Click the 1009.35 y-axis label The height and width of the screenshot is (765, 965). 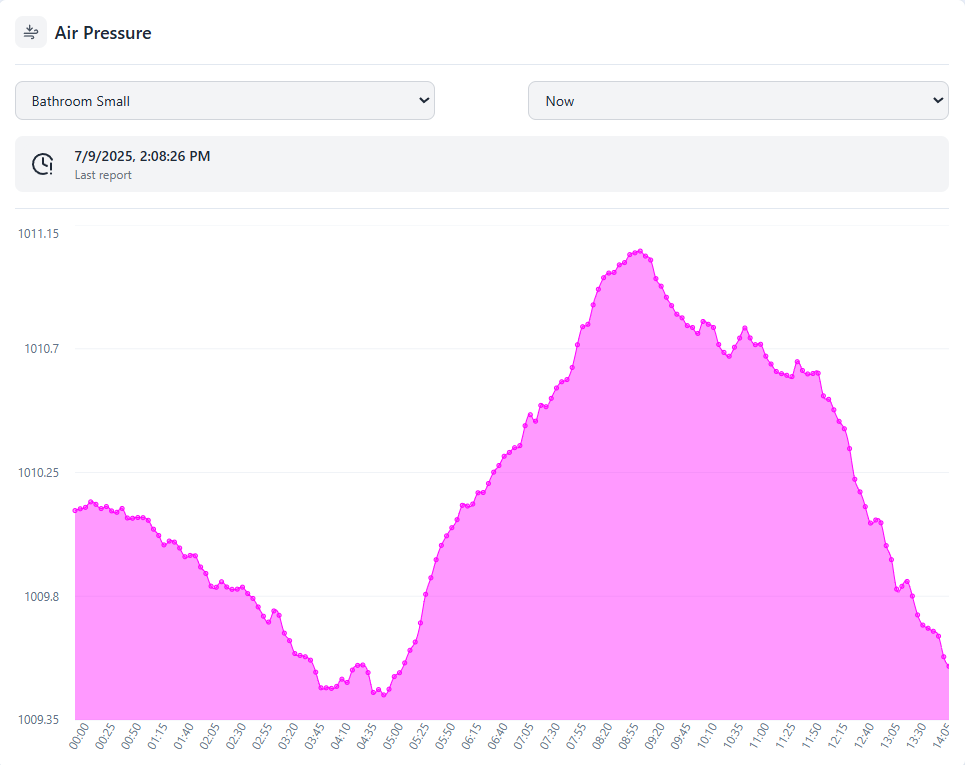point(39,720)
